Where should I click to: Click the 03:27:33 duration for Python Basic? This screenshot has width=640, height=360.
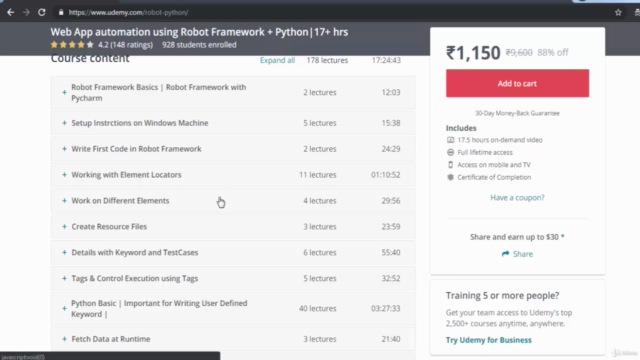[x=386, y=309]
